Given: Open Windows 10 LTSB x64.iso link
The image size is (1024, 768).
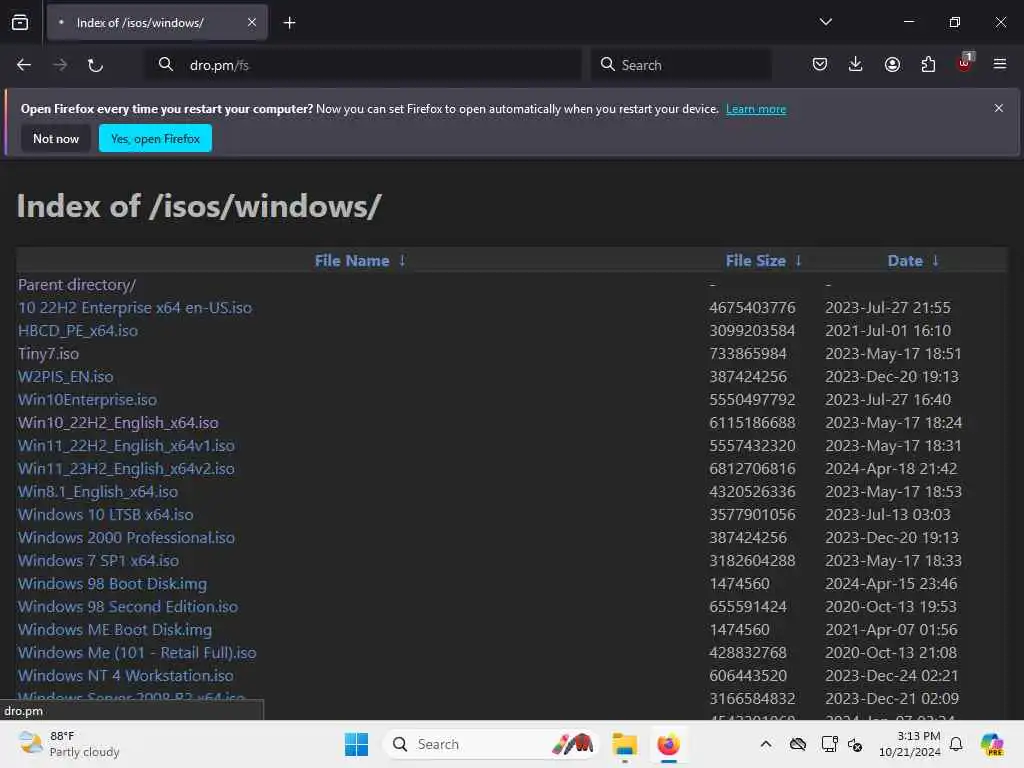Looking at the screenshot, I should (106, 515).
